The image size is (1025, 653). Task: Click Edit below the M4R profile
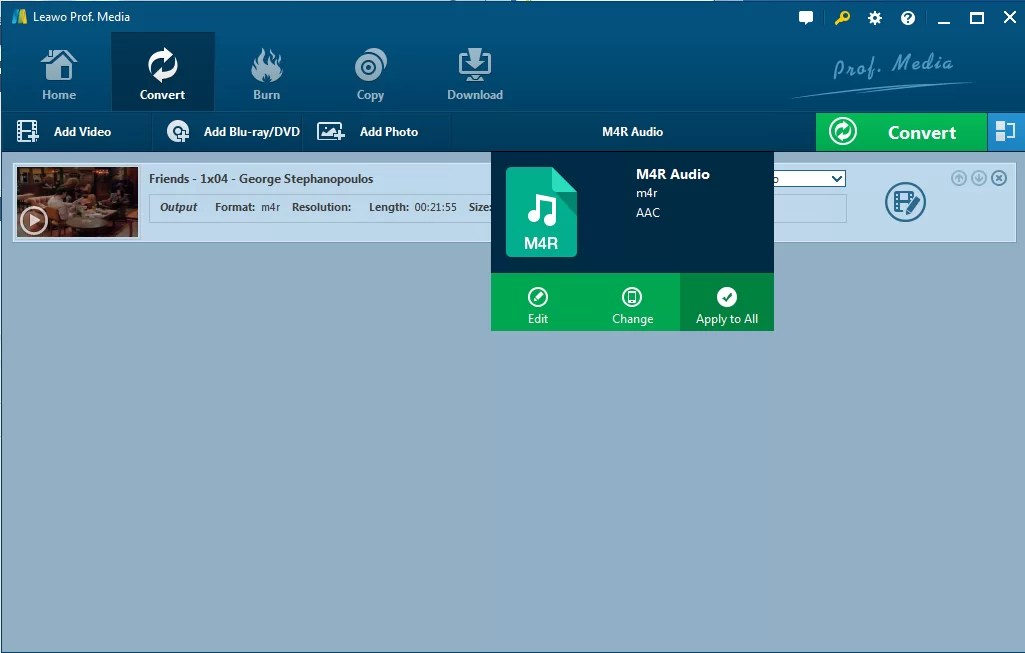(x=538, y=303)
